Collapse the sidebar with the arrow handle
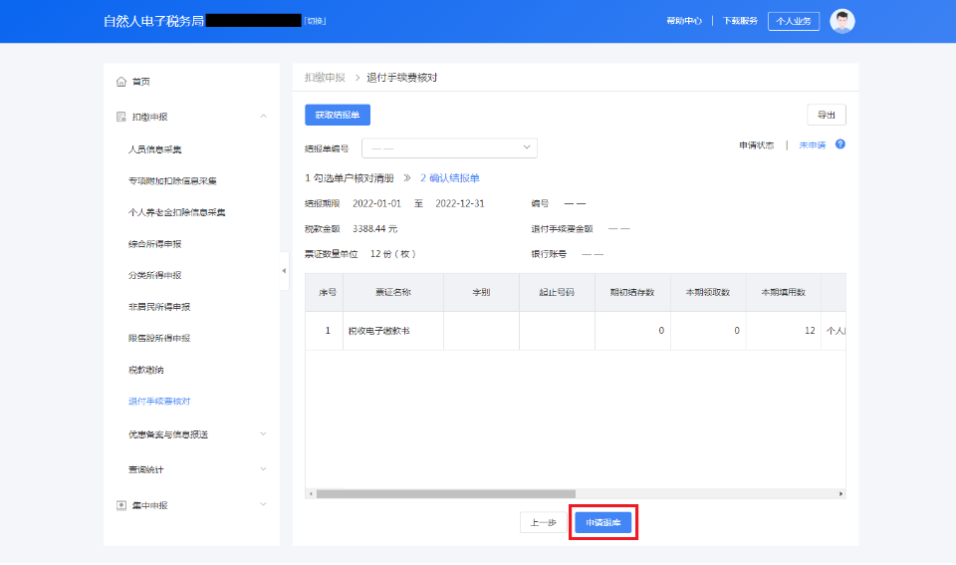 (x=284, y=271)
